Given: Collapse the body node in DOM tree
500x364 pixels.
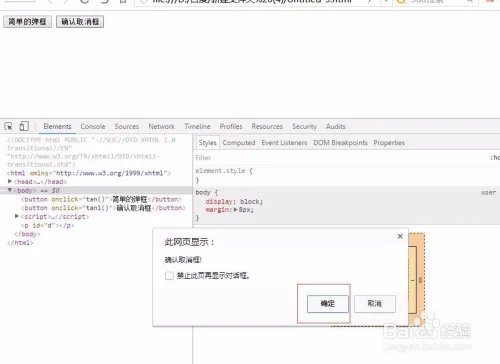Looking at the screenshot, I should (x=10, y=190).
